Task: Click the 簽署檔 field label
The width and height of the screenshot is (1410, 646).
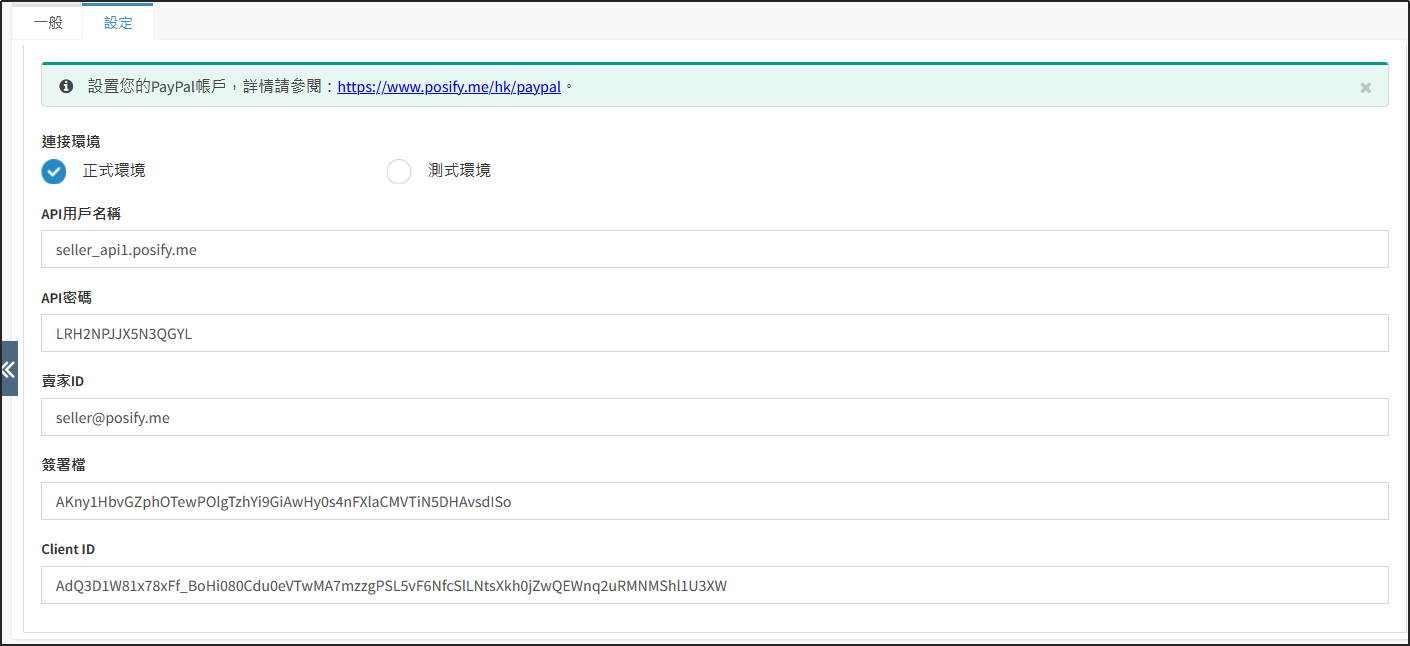Action: (63, 466)
